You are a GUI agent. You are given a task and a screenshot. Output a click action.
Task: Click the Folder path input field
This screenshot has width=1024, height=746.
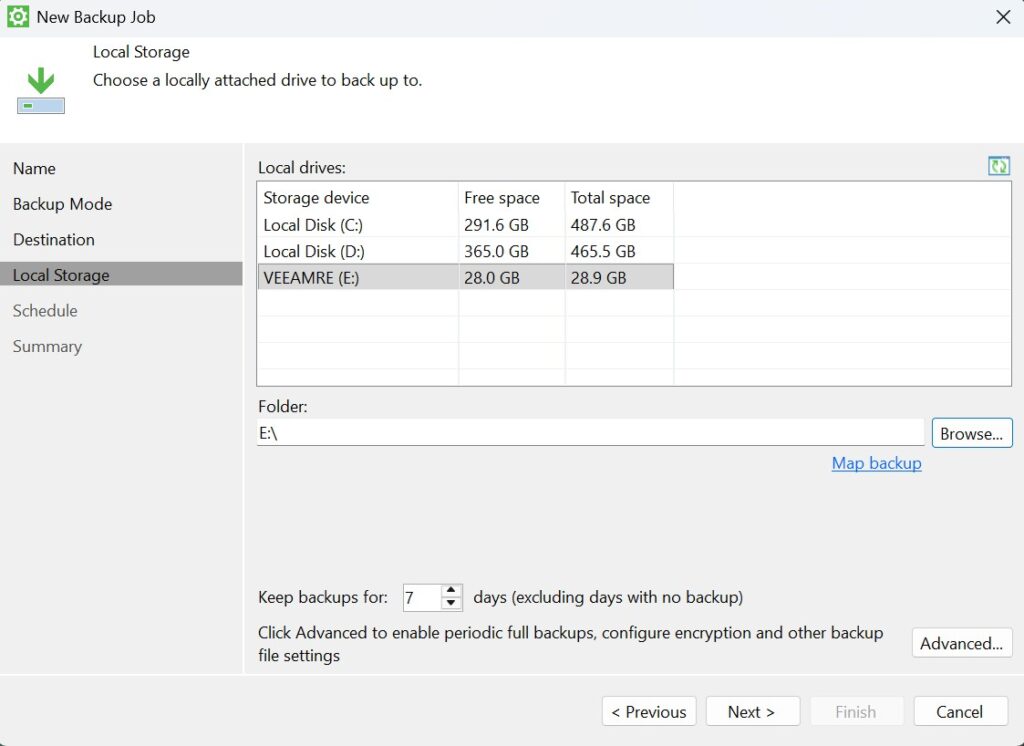pos(590,433)
